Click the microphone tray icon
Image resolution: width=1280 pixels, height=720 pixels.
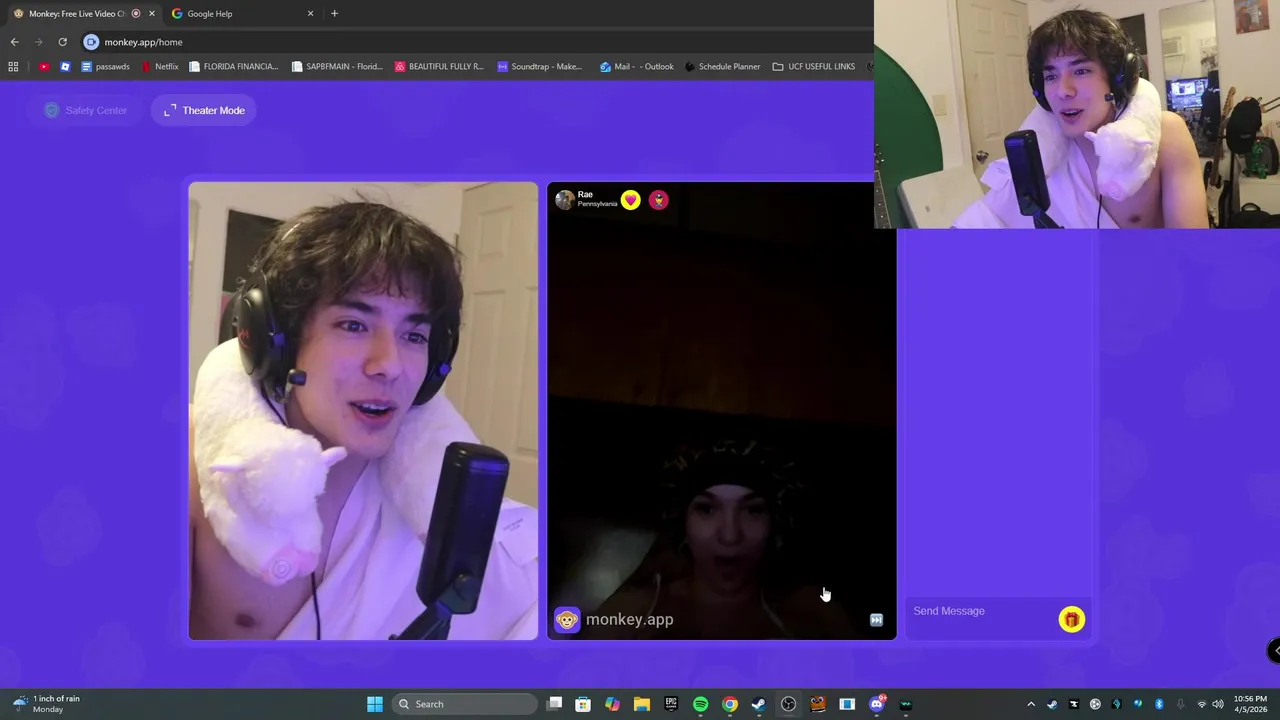(x=1180, y=704)
